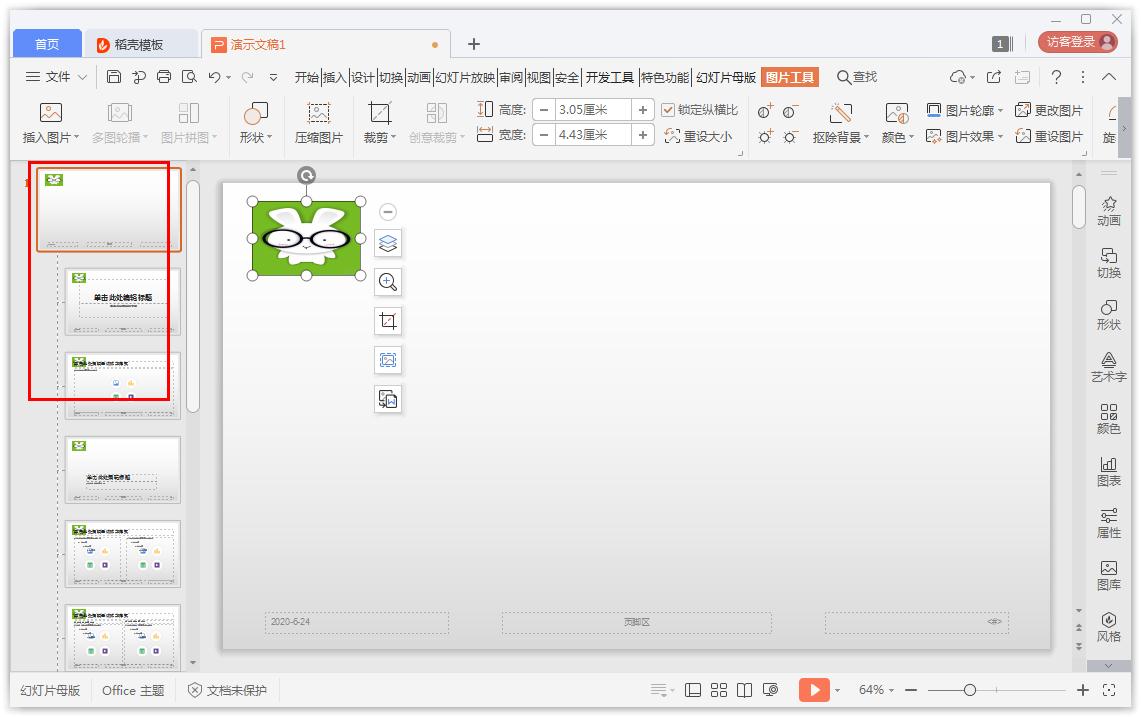Screen dimensions: 1141x717
Task: Toggle Lock Aspect Ratio (锁定纵横比) checkbox
Action: click(x=667, y=110)
